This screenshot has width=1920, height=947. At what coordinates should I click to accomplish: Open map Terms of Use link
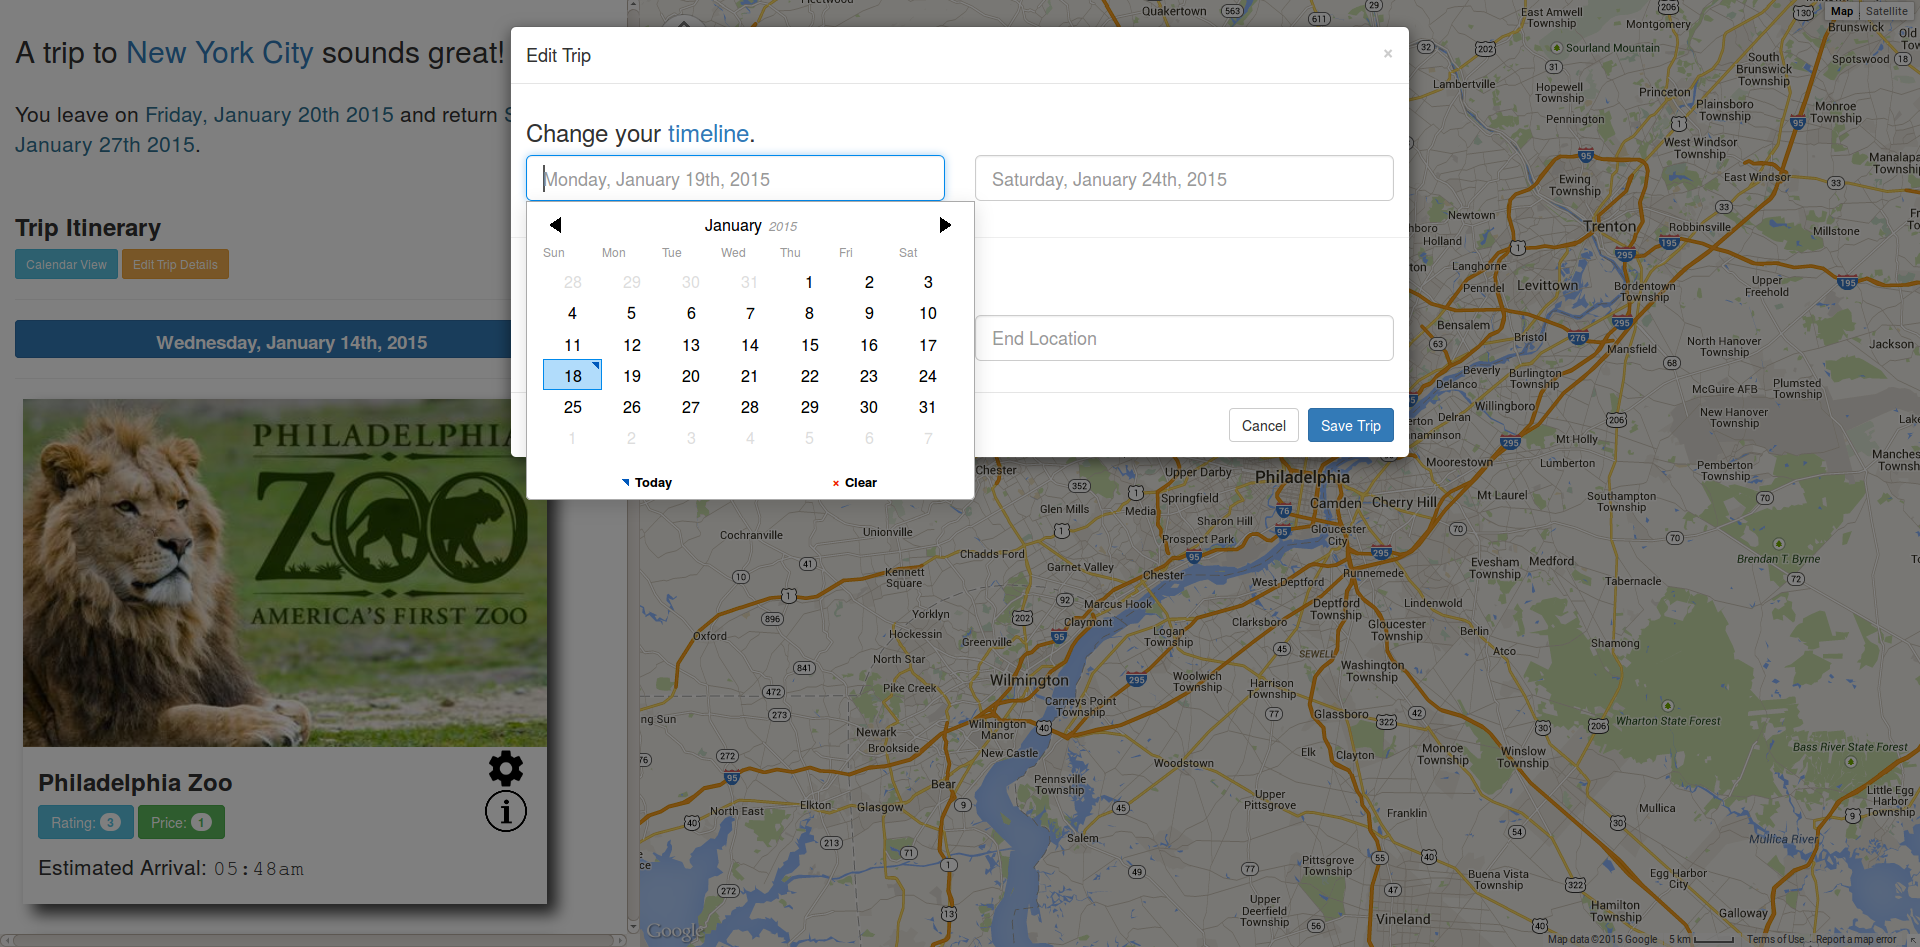(1775, 939)
